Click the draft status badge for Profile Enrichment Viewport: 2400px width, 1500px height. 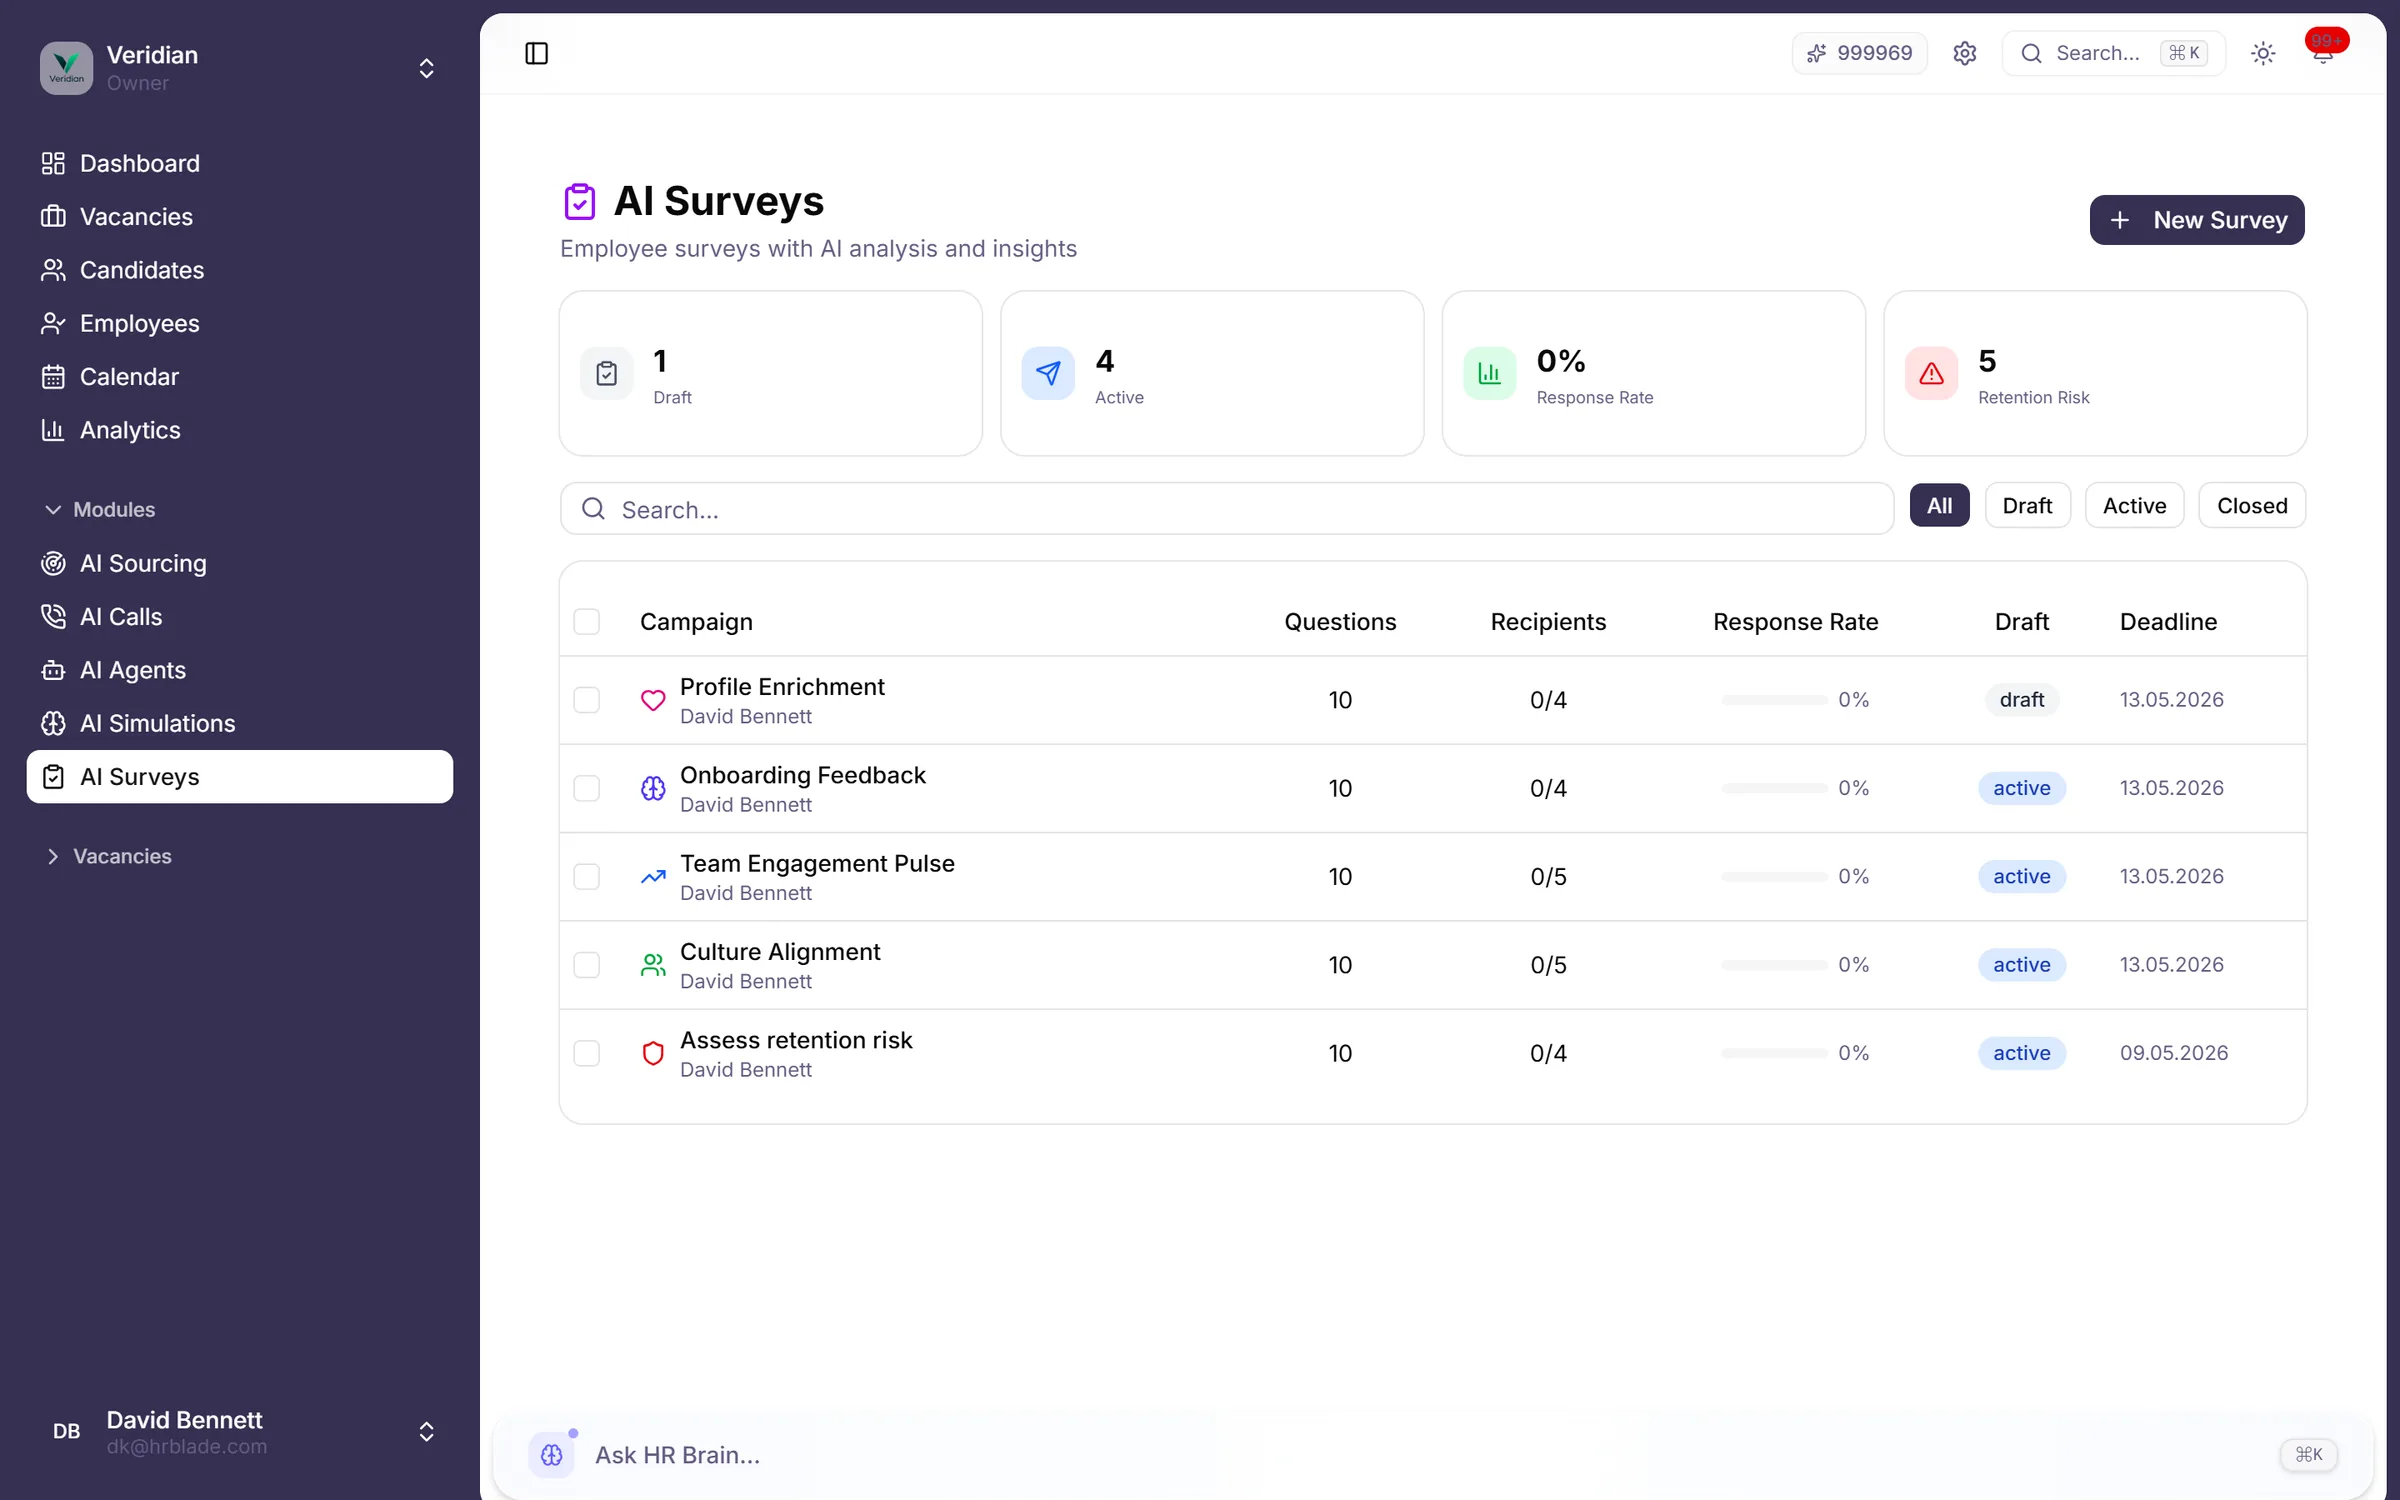click(2021, 700)
